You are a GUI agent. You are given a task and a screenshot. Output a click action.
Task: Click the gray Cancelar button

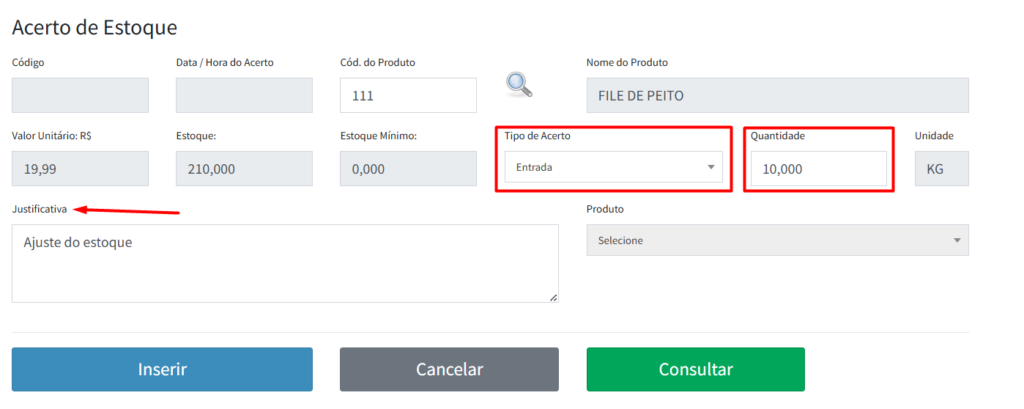449,369
